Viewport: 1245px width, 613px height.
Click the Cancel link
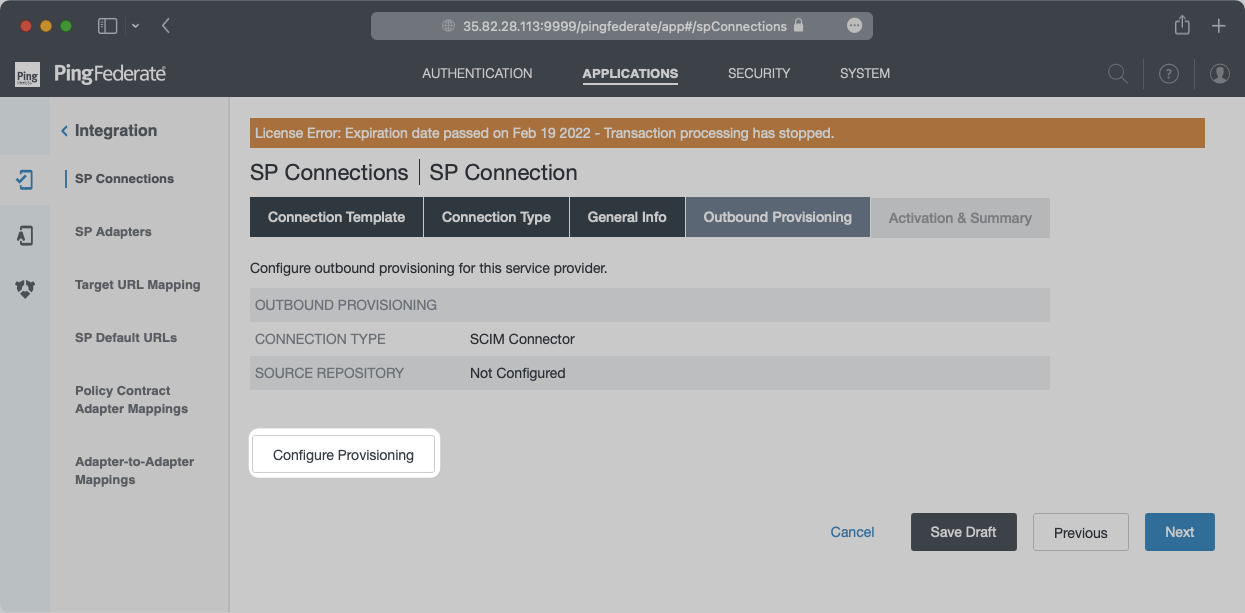(852, 532)
